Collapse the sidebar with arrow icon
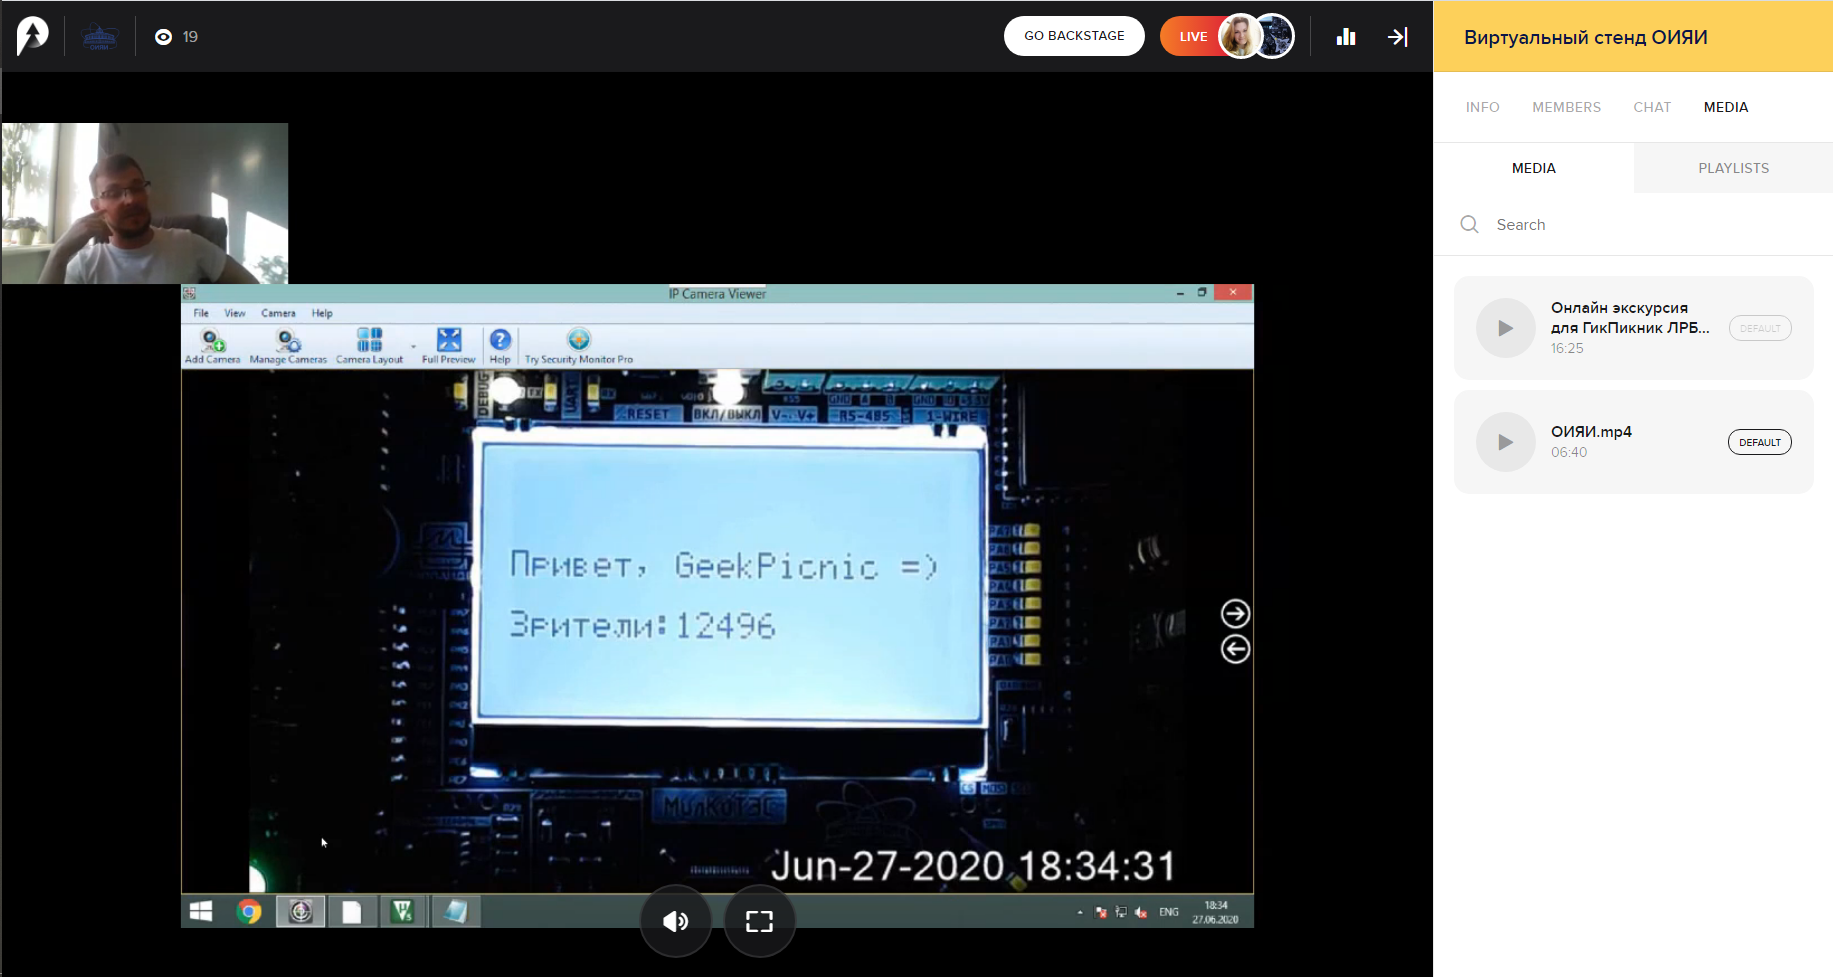 click(x=1398, y=37)
